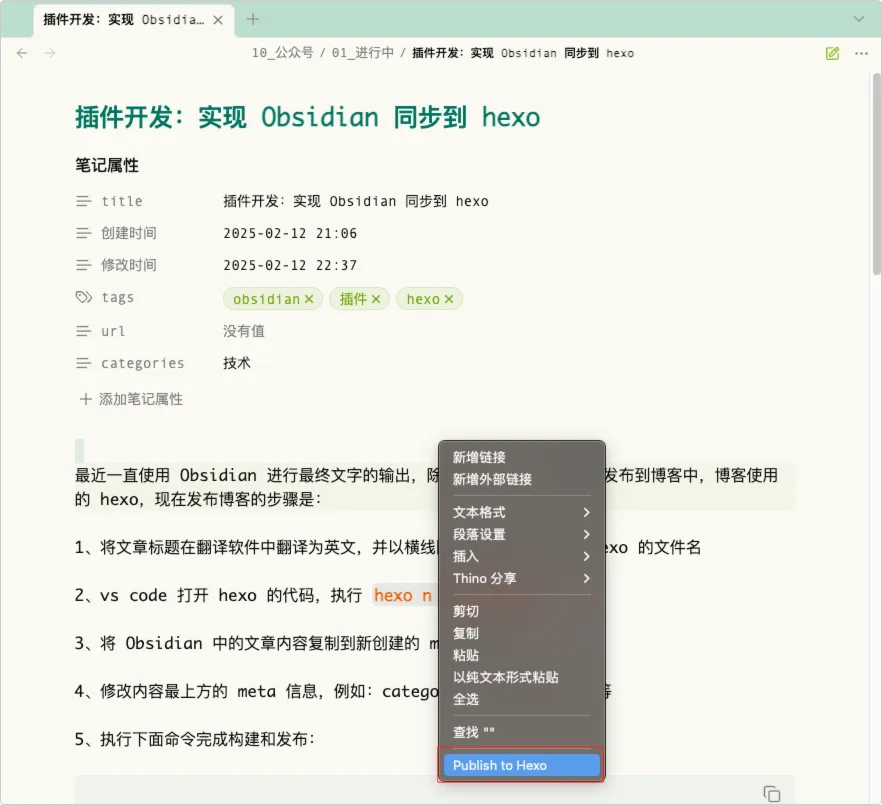Click the 修改时间 date value

290,265
